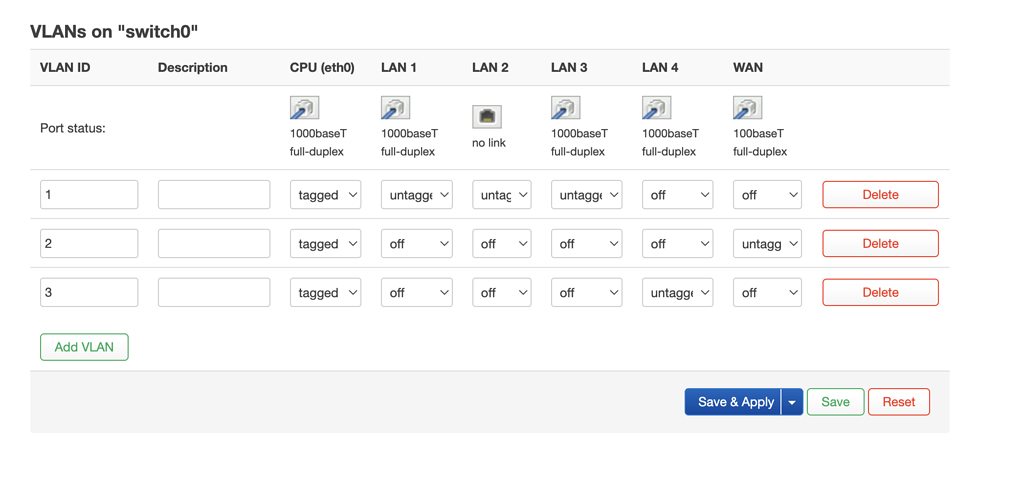The width and height of the screenshot is (1024, 482).
Task: Open VLAN 2 LAN 1 port dropdown
Action: pyautogui.click(x=416, y=244)
